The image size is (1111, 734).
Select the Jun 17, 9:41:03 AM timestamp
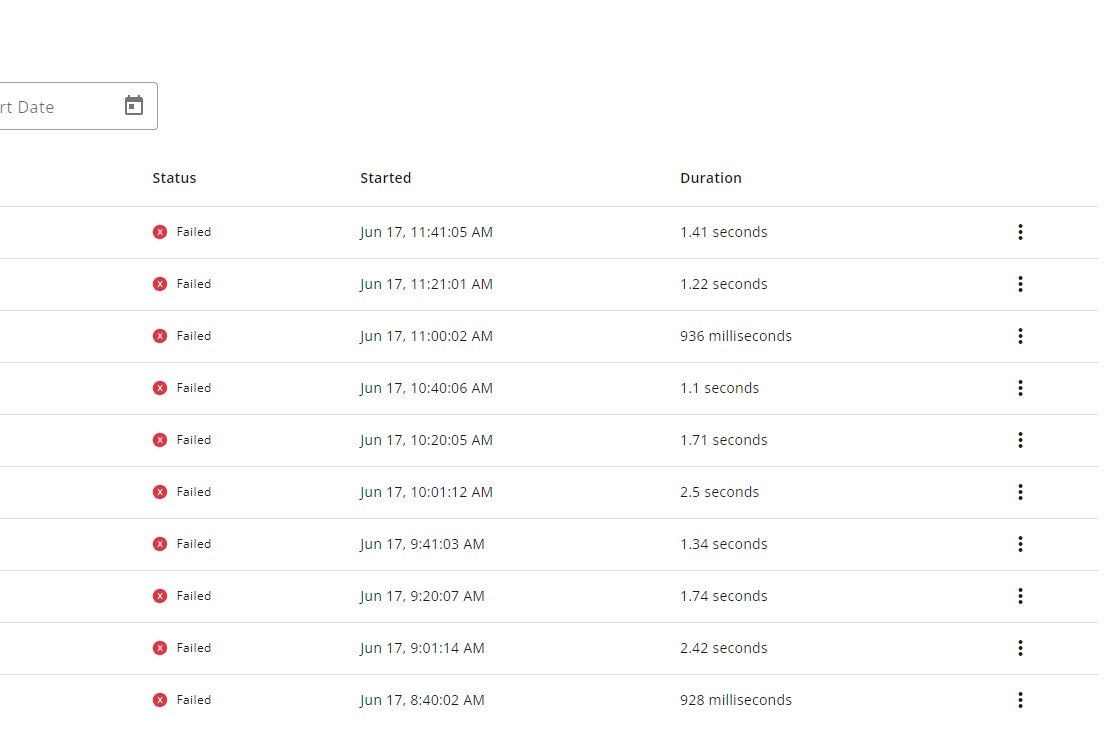422,544
